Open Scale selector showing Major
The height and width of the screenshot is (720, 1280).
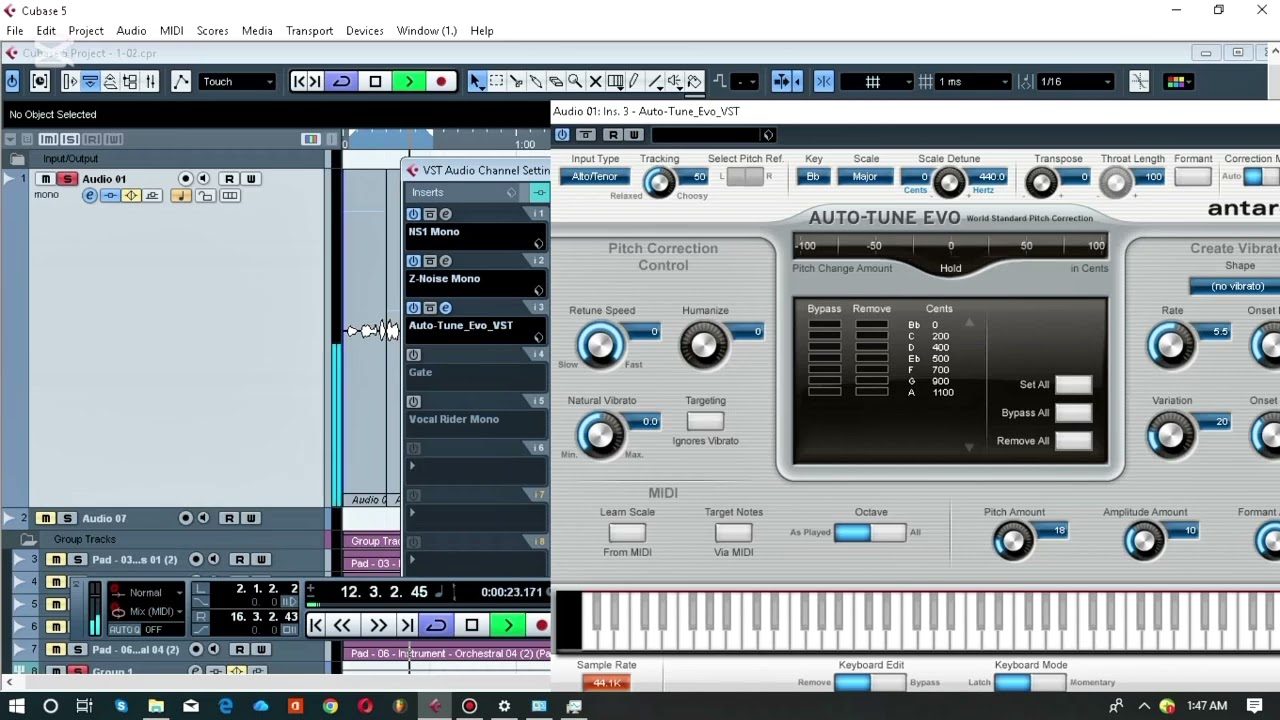pos(865,177)
